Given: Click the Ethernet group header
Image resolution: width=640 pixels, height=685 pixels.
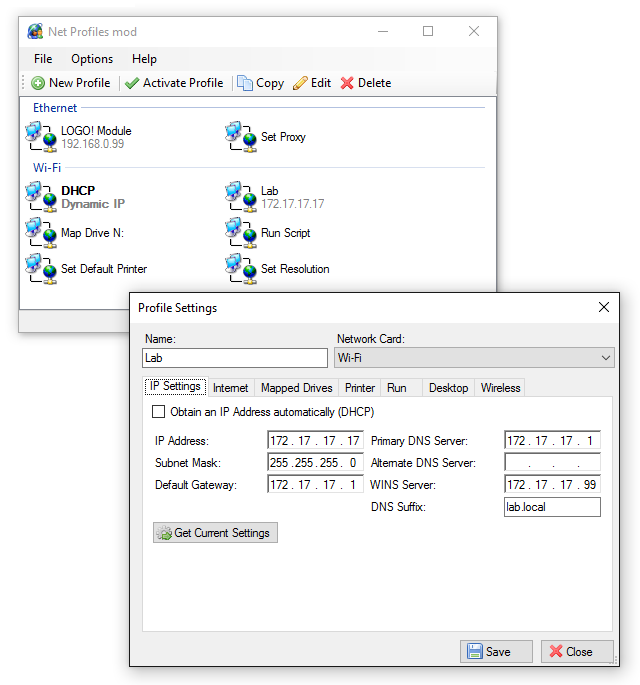Looking at the screenshot, I should (55, 107).
